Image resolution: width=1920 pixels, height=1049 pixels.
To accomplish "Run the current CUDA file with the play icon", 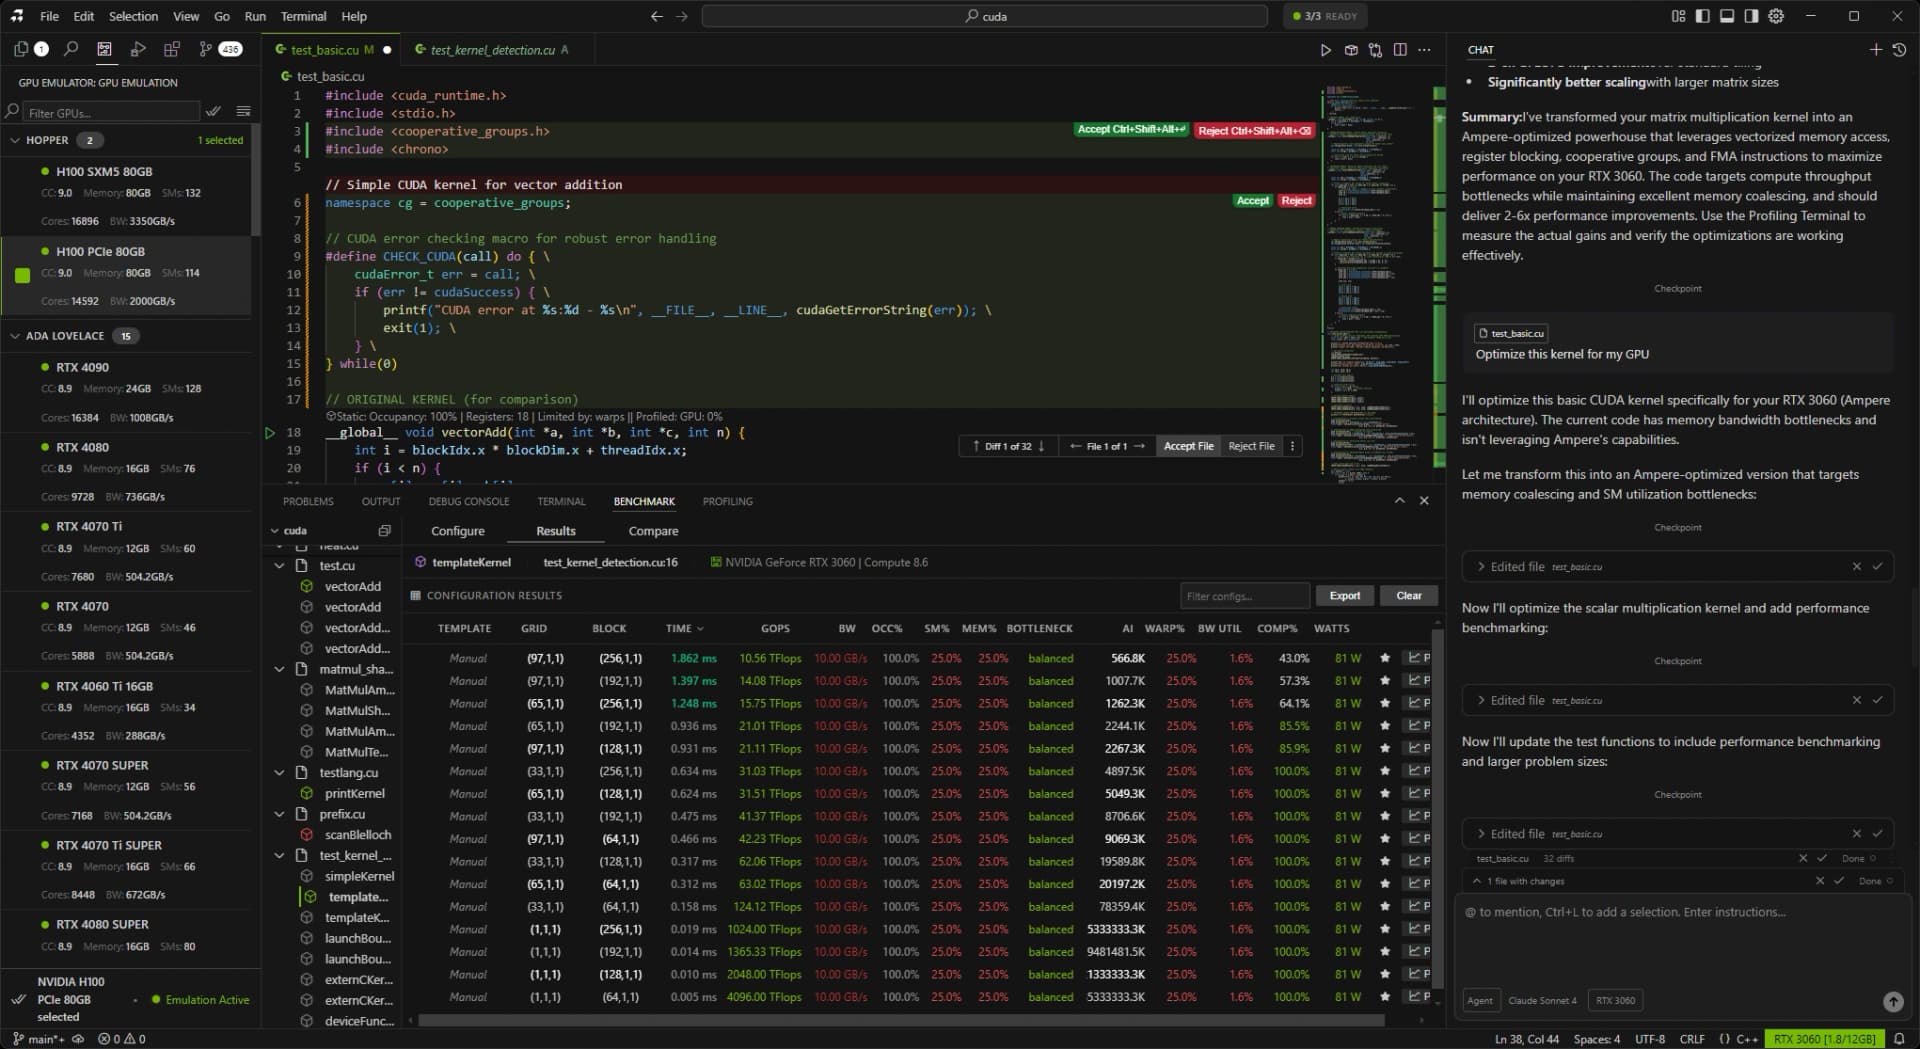I will tap(1325, 49).
